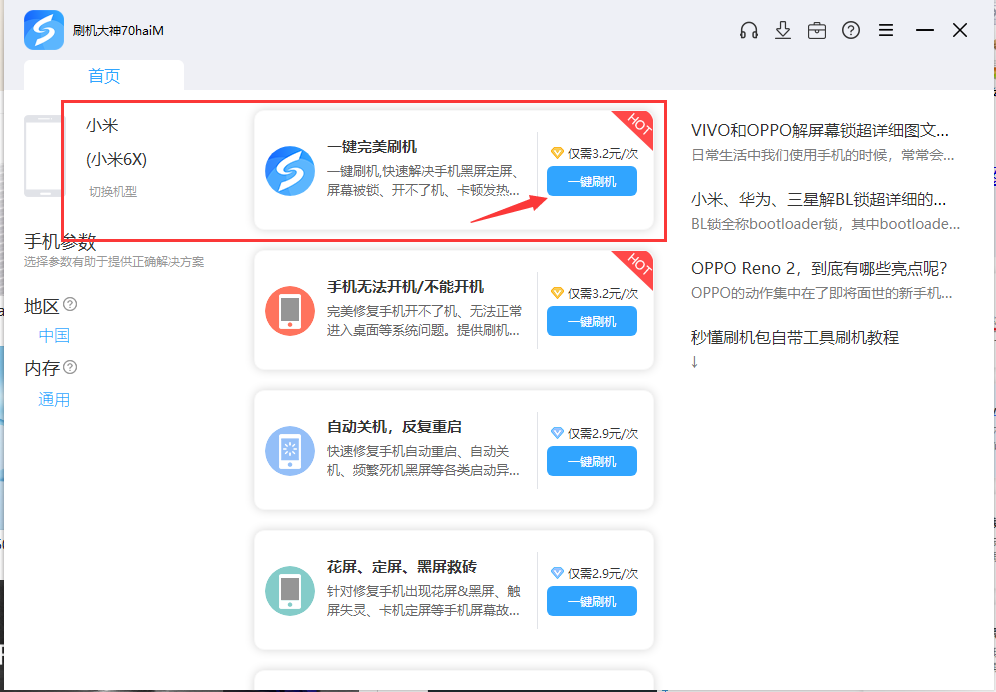The image size is (996, 692).
Task: Click gold diamond icon in 一键完美刷机 card
Action: (557, 153)
